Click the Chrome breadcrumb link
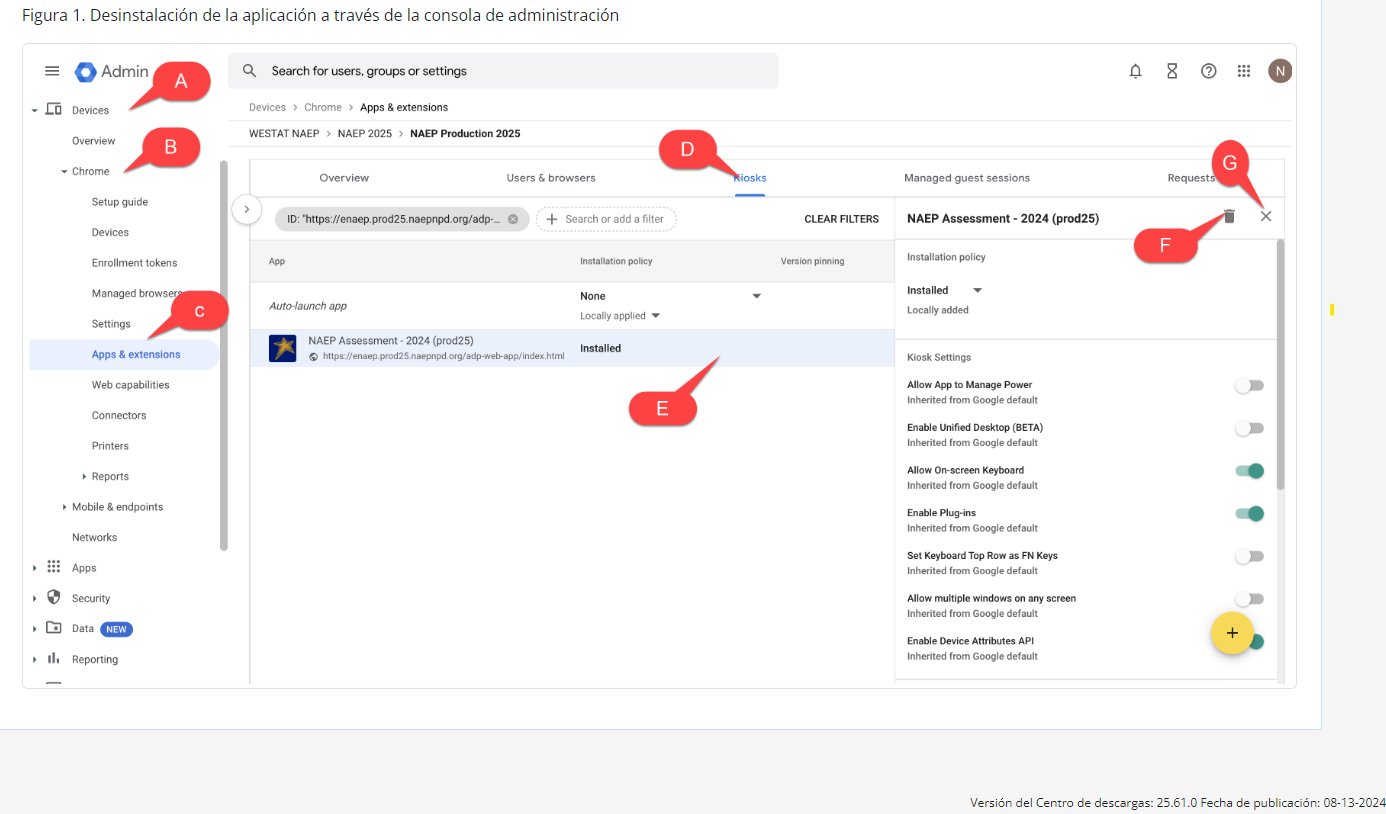The width and height of the screenshot is (1386, 814). coord(323,107)
